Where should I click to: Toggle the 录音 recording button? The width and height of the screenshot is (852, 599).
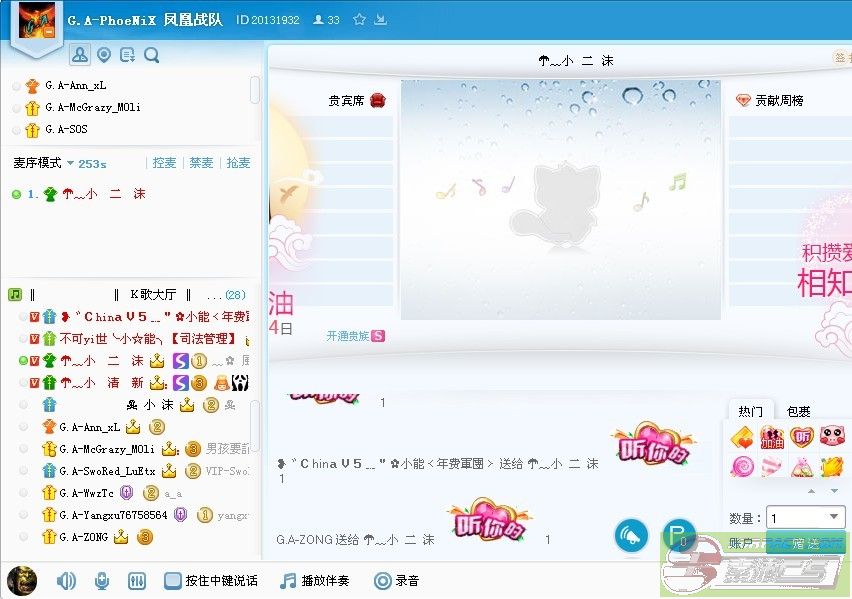coord(382,581)
